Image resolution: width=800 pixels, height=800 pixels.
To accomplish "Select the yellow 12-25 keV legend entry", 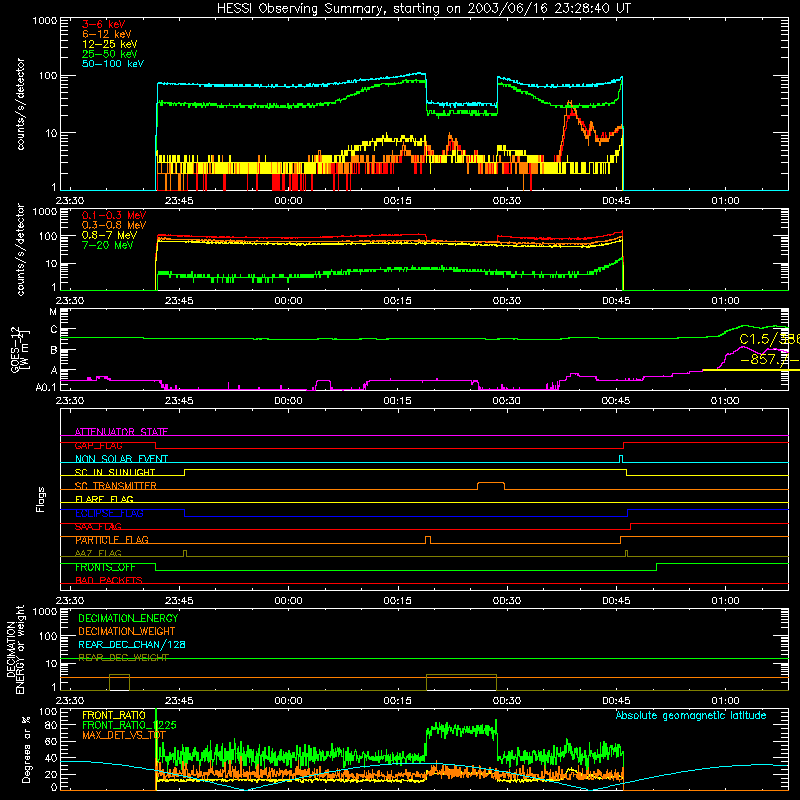I will click(110, 44).
